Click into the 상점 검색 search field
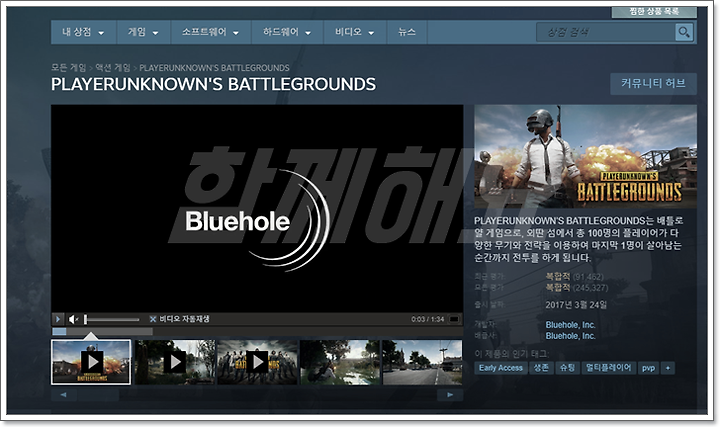Screen dimensions: 720x427 tap(606, 32)
